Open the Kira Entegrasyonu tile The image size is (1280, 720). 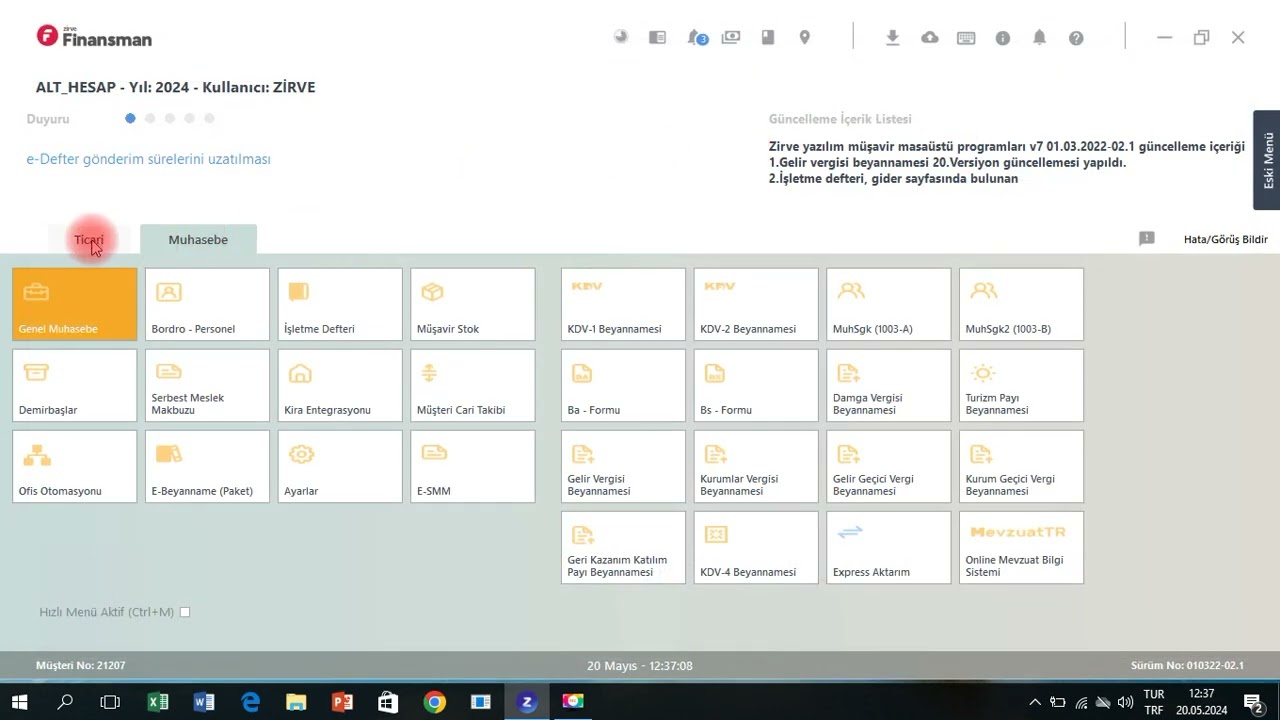[340, 385]
